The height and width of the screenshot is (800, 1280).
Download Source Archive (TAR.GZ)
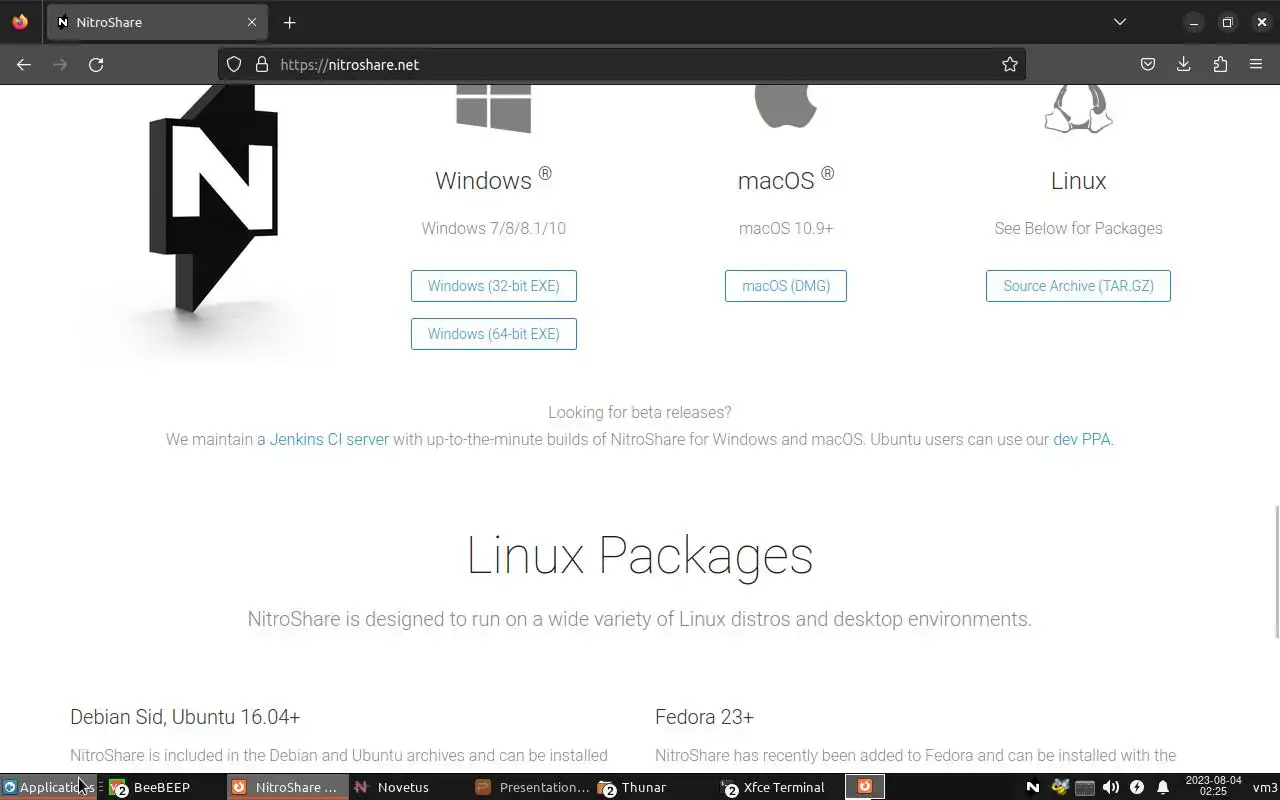1078,286
